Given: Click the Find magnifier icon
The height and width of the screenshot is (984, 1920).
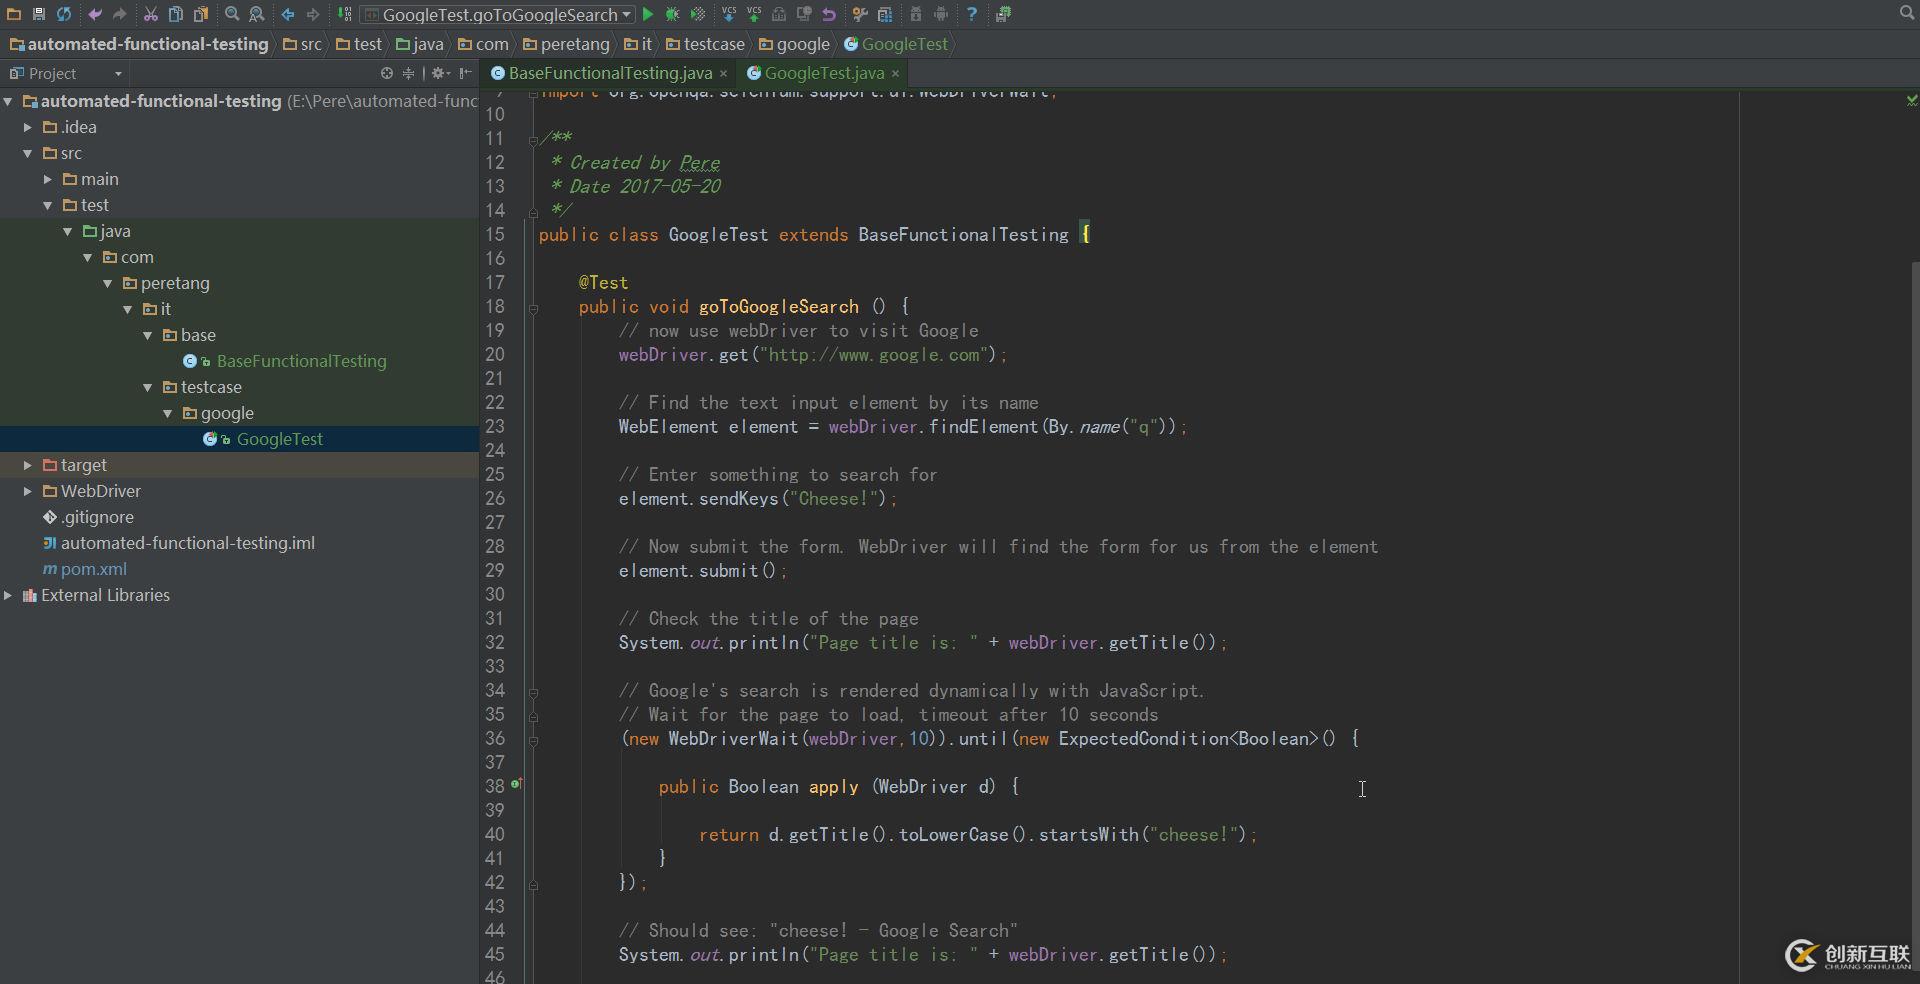Looking at the screenshot, I should 232,14.
